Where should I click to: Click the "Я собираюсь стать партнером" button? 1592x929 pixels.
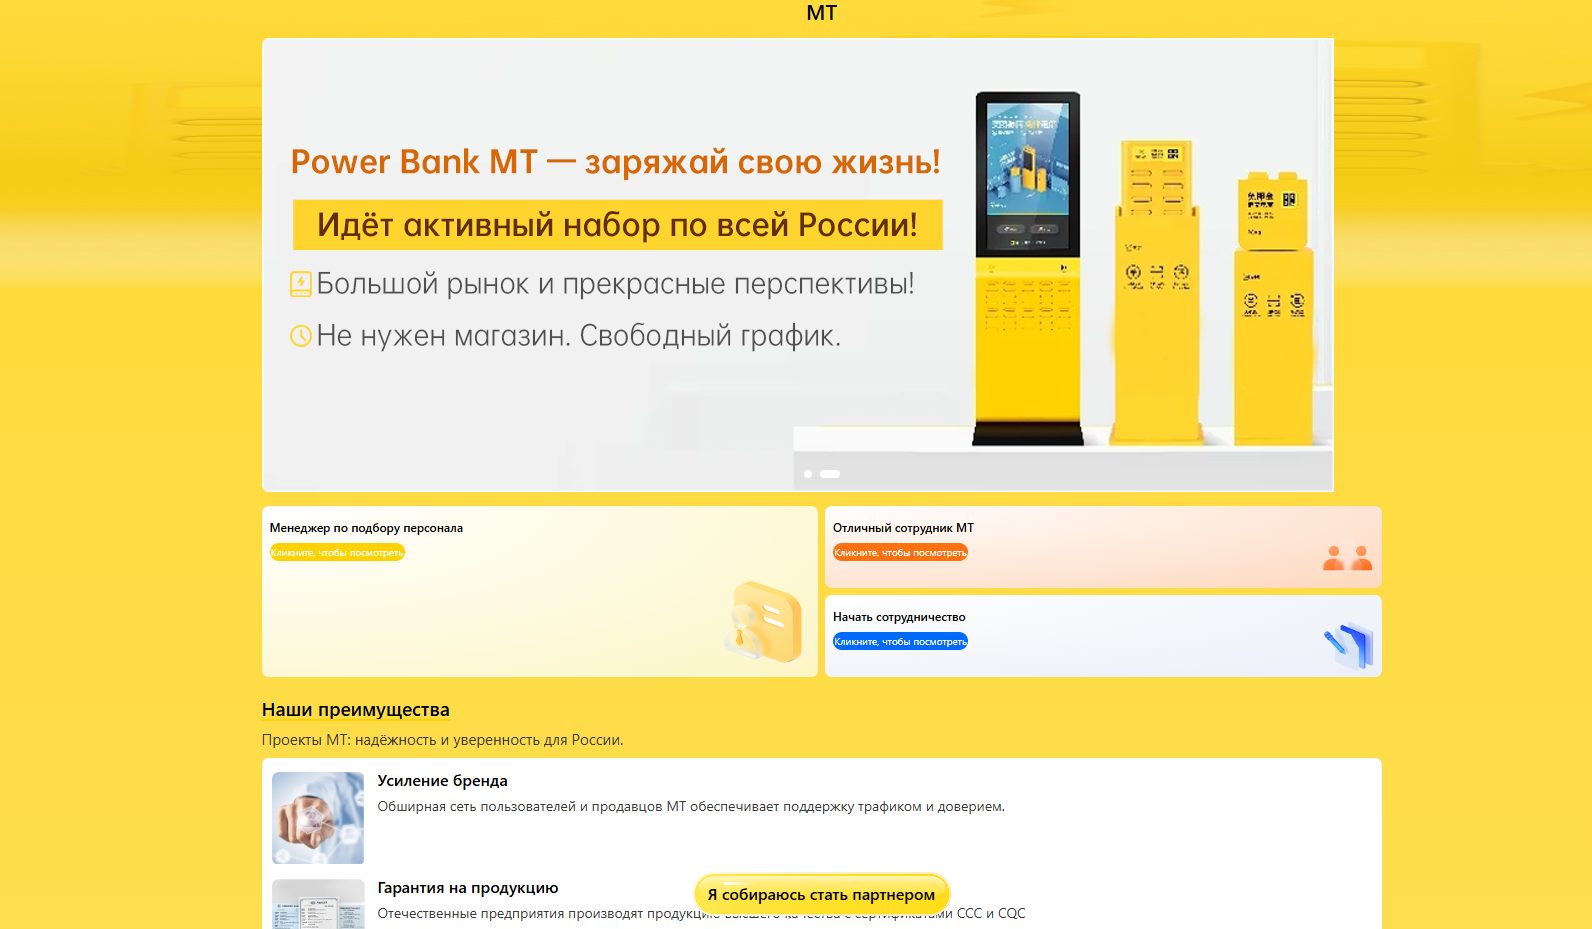tap(821, 895)
